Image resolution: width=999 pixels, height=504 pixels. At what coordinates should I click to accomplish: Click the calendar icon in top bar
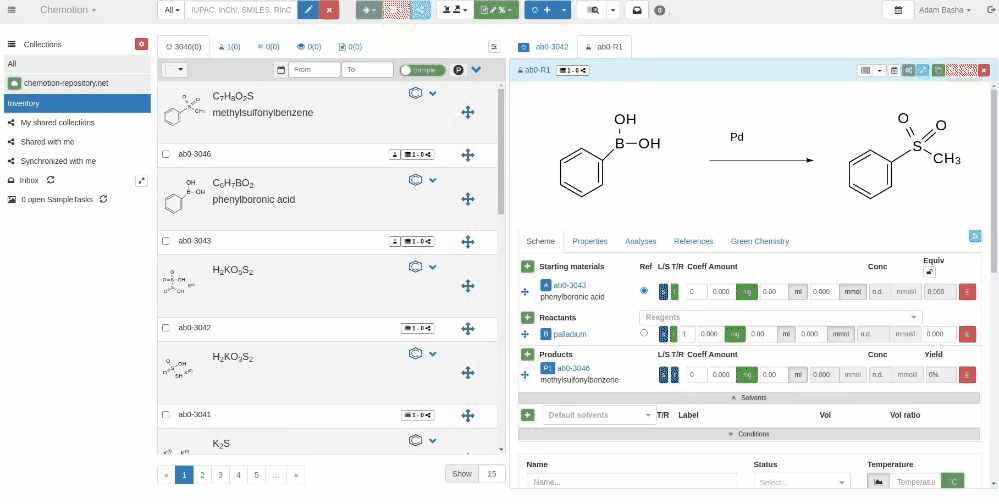(898, 10)
